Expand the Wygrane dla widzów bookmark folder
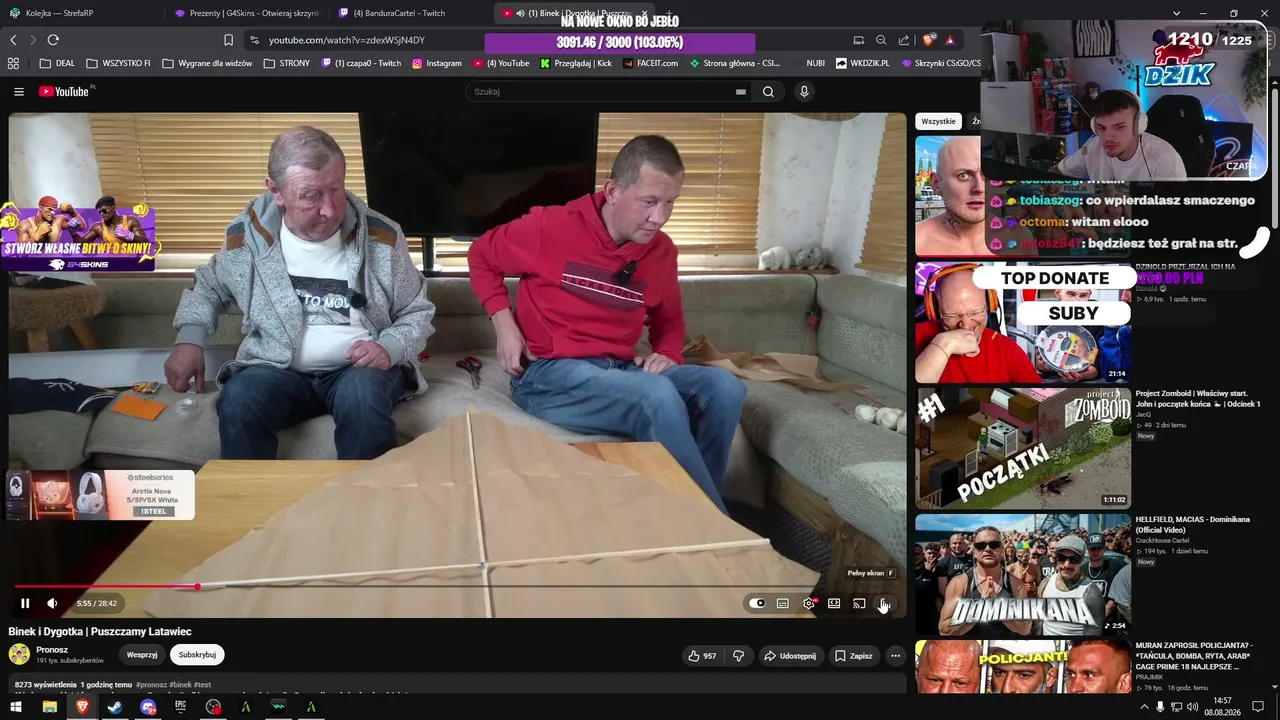The width and height of the screenshot is (1280, 720). (207, 63)
